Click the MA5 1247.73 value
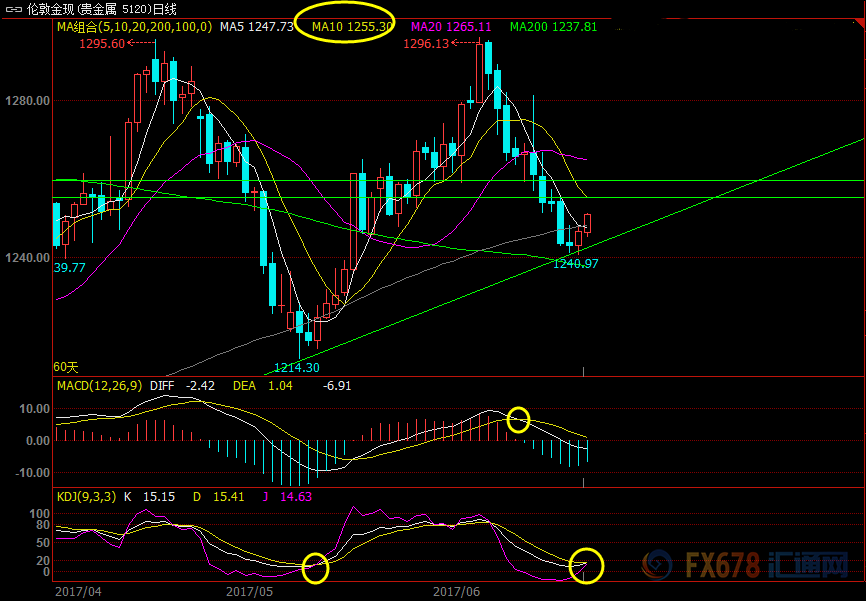This screenshot has height=601, width=866. pyautogui.click(x=257, y=27)
